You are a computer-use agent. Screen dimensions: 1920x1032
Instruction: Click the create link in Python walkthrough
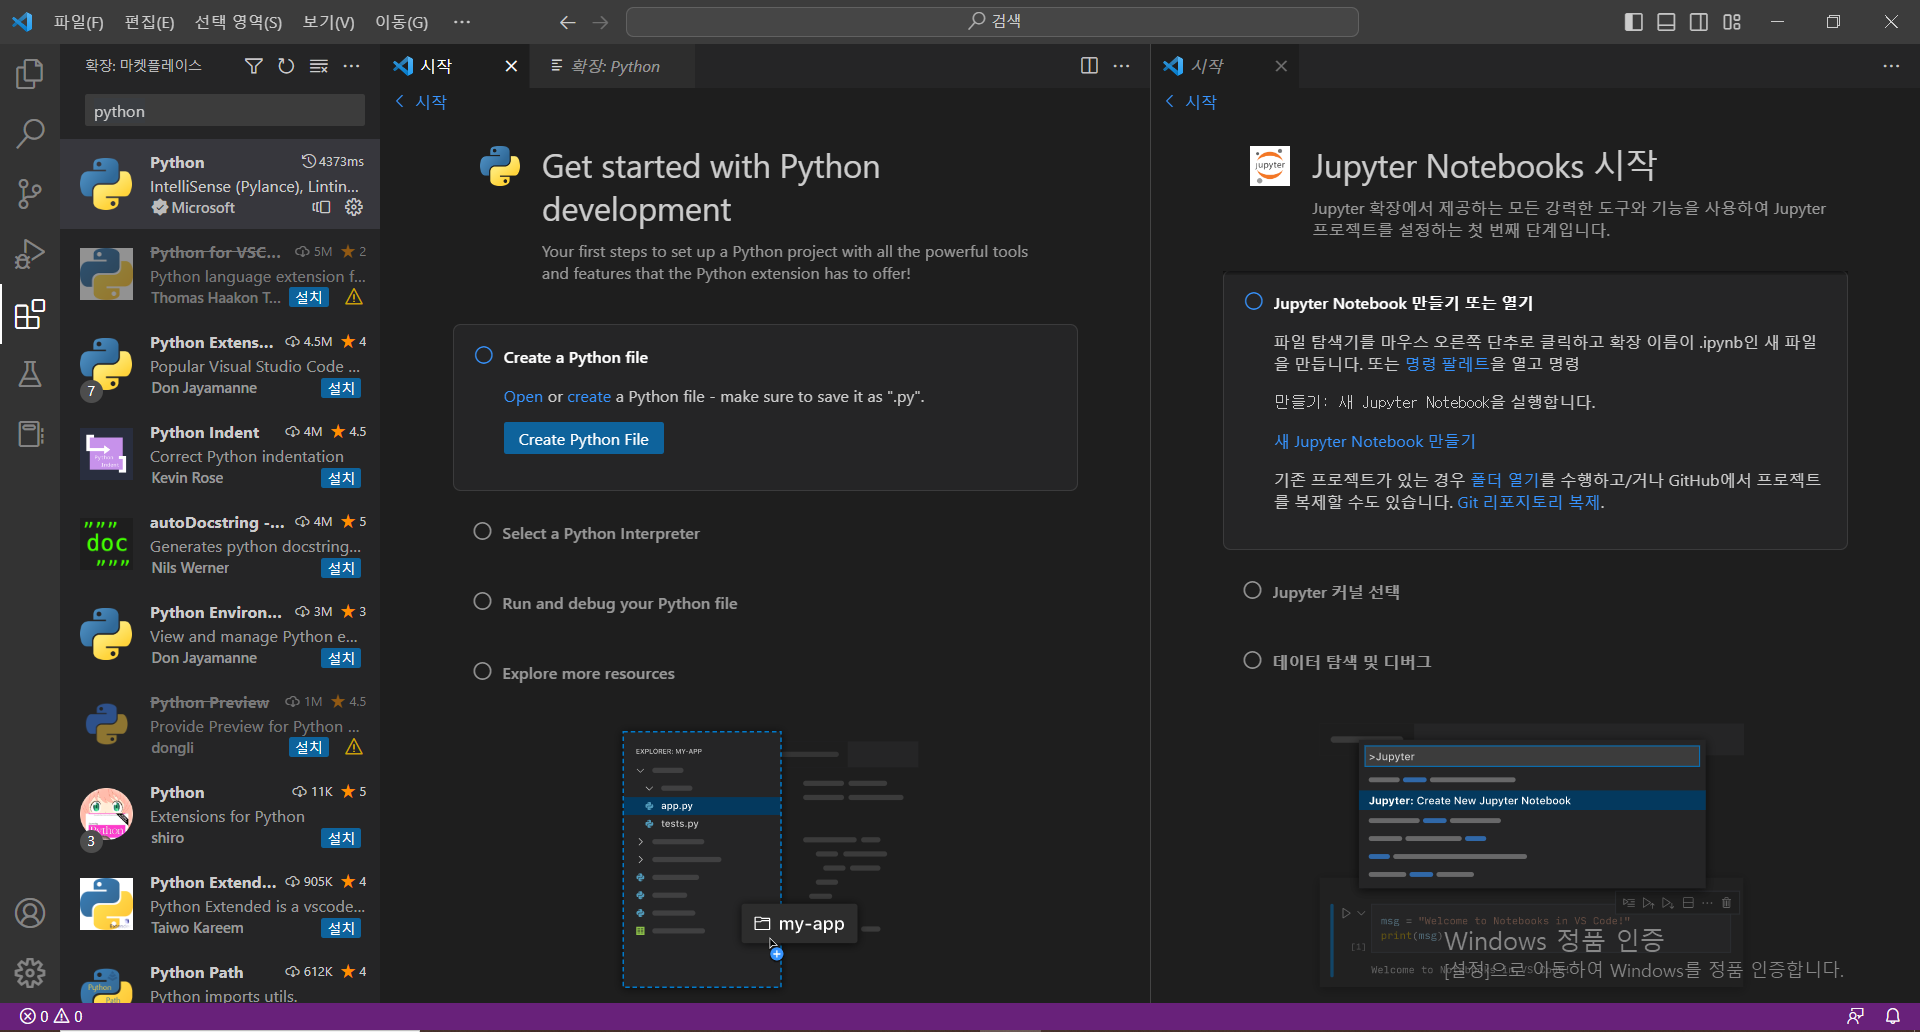pyautogui.click(x=589, y=397)
